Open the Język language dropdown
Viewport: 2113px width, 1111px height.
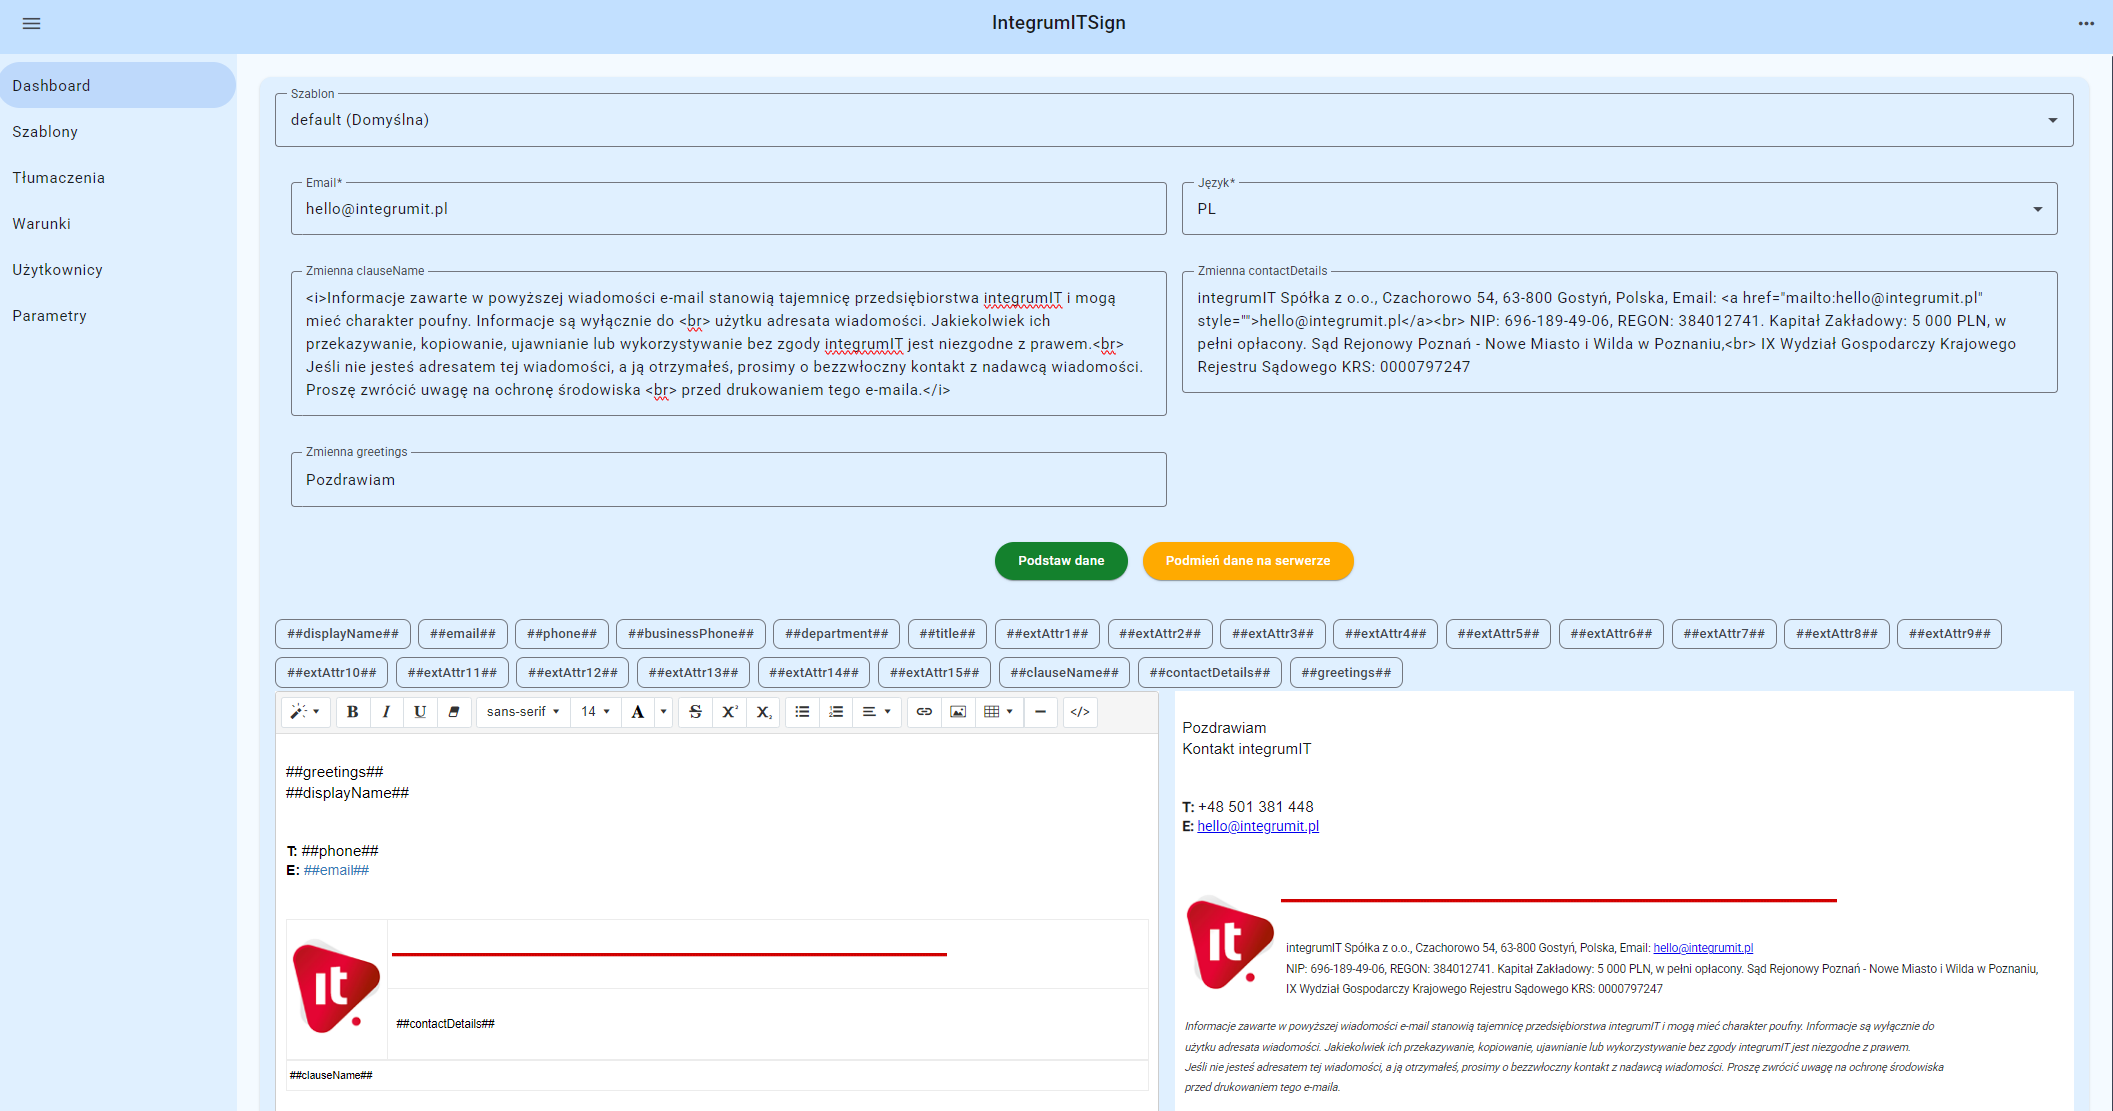[1619, 209]
